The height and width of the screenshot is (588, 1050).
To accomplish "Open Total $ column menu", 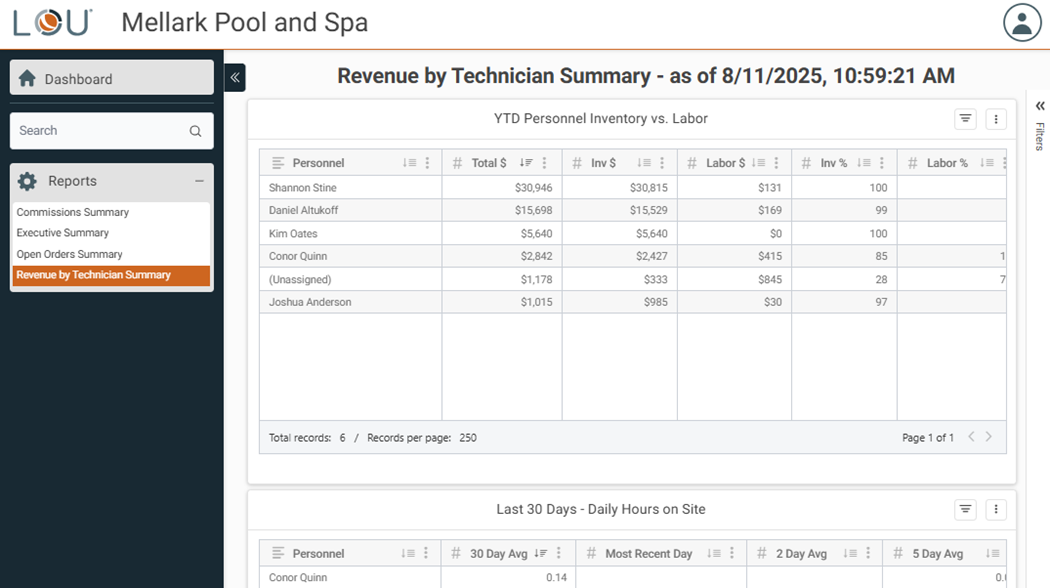I will tap(544, 163).
